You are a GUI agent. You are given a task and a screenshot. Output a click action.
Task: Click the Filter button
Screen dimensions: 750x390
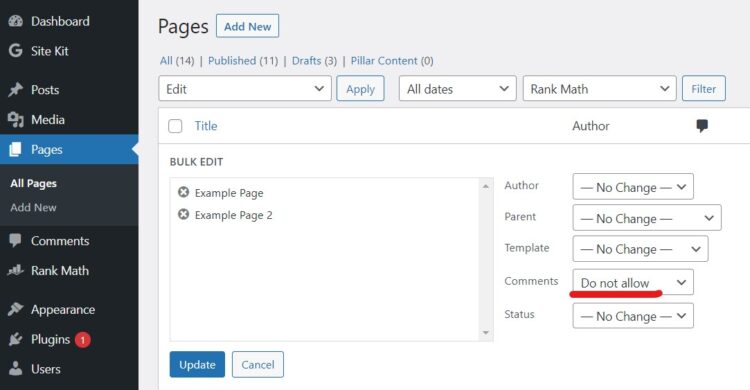click(x=704, y=89)
